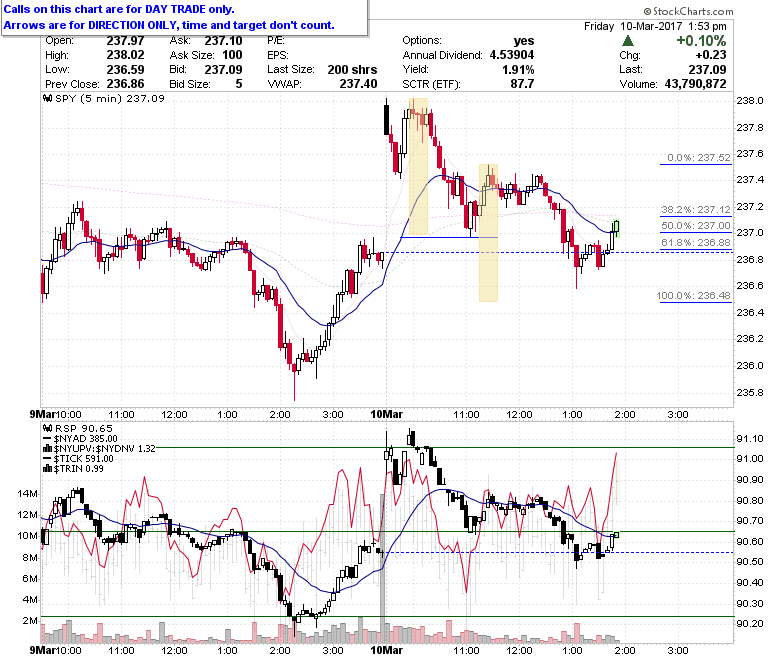This screenshot has height=659, width=780.
Task: Click the 2M volume axis label
Action: pyautogui.click(x=30, y=620)
